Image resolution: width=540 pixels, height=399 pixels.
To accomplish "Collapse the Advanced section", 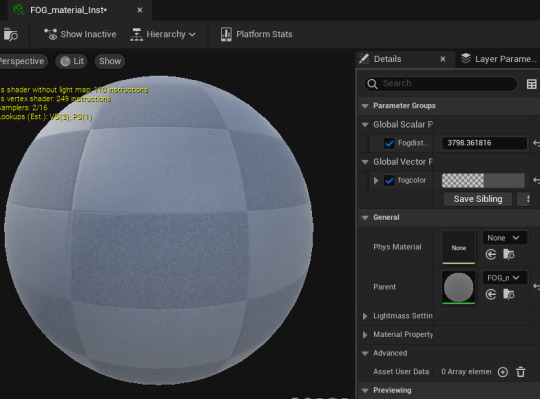I will [365, 353].
